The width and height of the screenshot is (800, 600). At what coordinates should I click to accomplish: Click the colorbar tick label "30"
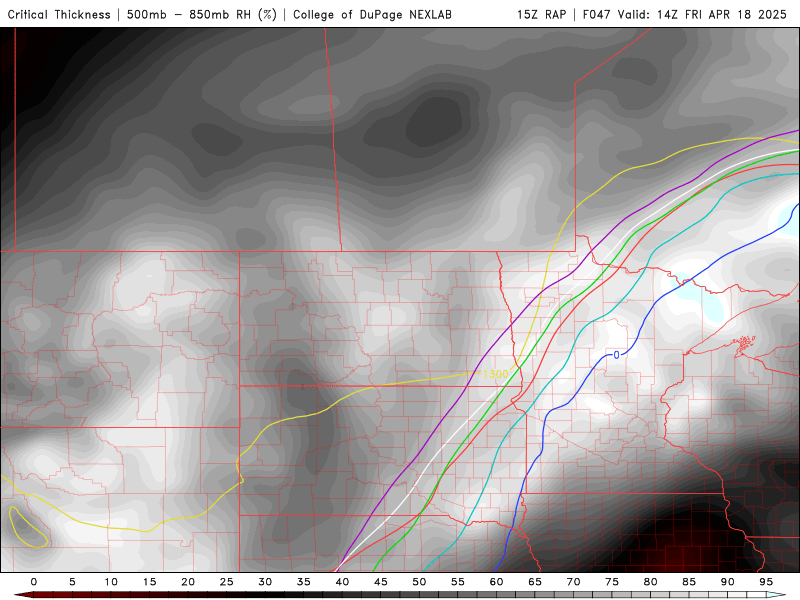(x=265, y=582)
